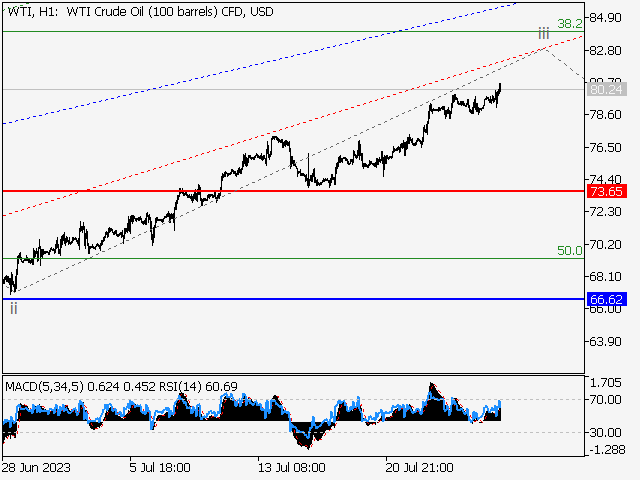The height and width of the screenshot is (480, 640).
Task: Click the 5 Jul 18:00 time label
Action: click(160, 467)
